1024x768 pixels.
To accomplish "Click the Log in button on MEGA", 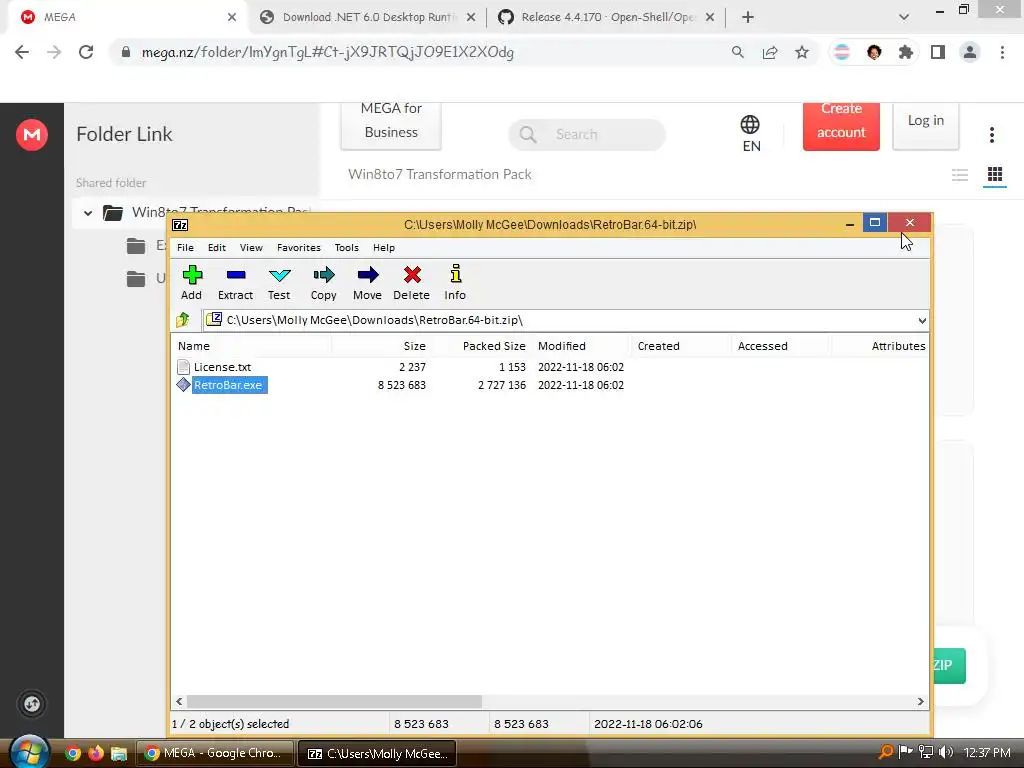I will click(x=925, y=124).
